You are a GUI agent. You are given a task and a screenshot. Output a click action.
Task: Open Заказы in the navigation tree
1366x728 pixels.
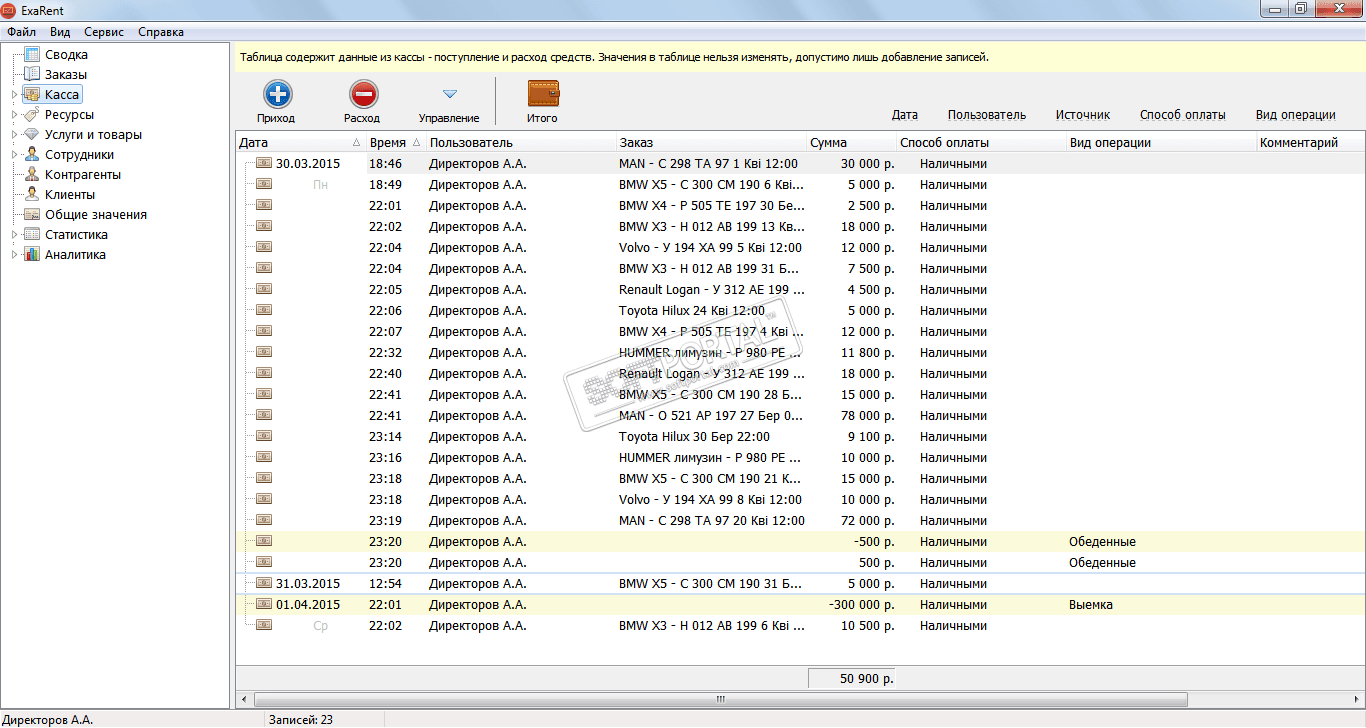(65, 75)
